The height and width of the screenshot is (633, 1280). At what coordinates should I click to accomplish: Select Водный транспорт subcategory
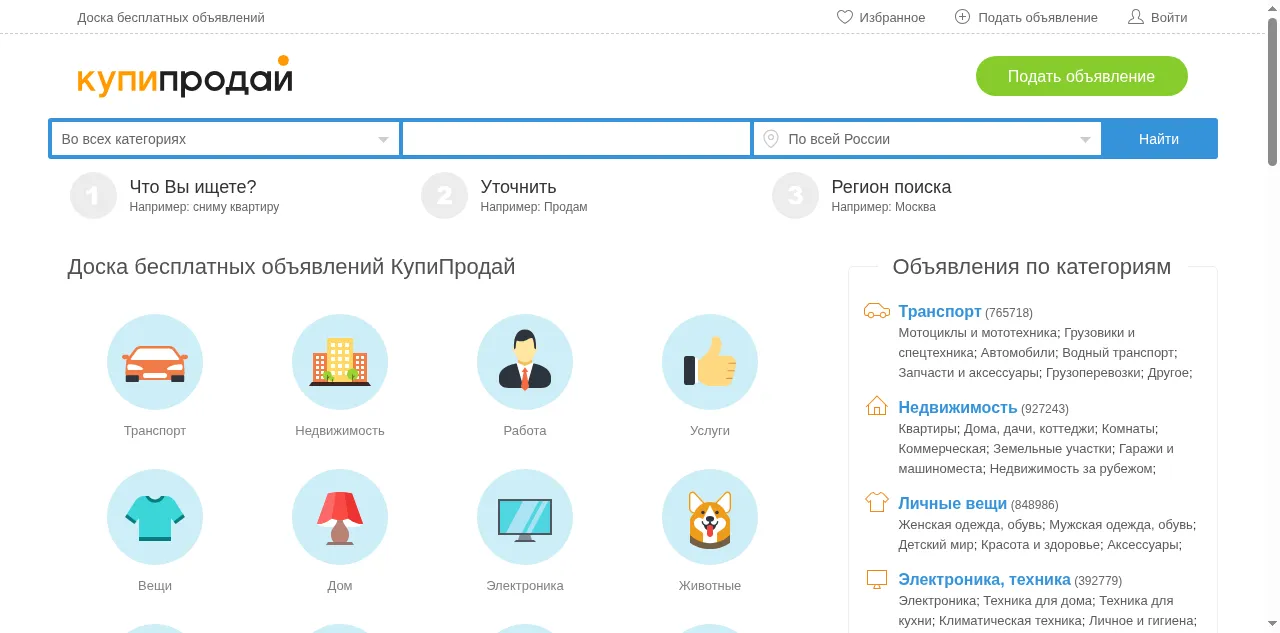click(1117, 352)
